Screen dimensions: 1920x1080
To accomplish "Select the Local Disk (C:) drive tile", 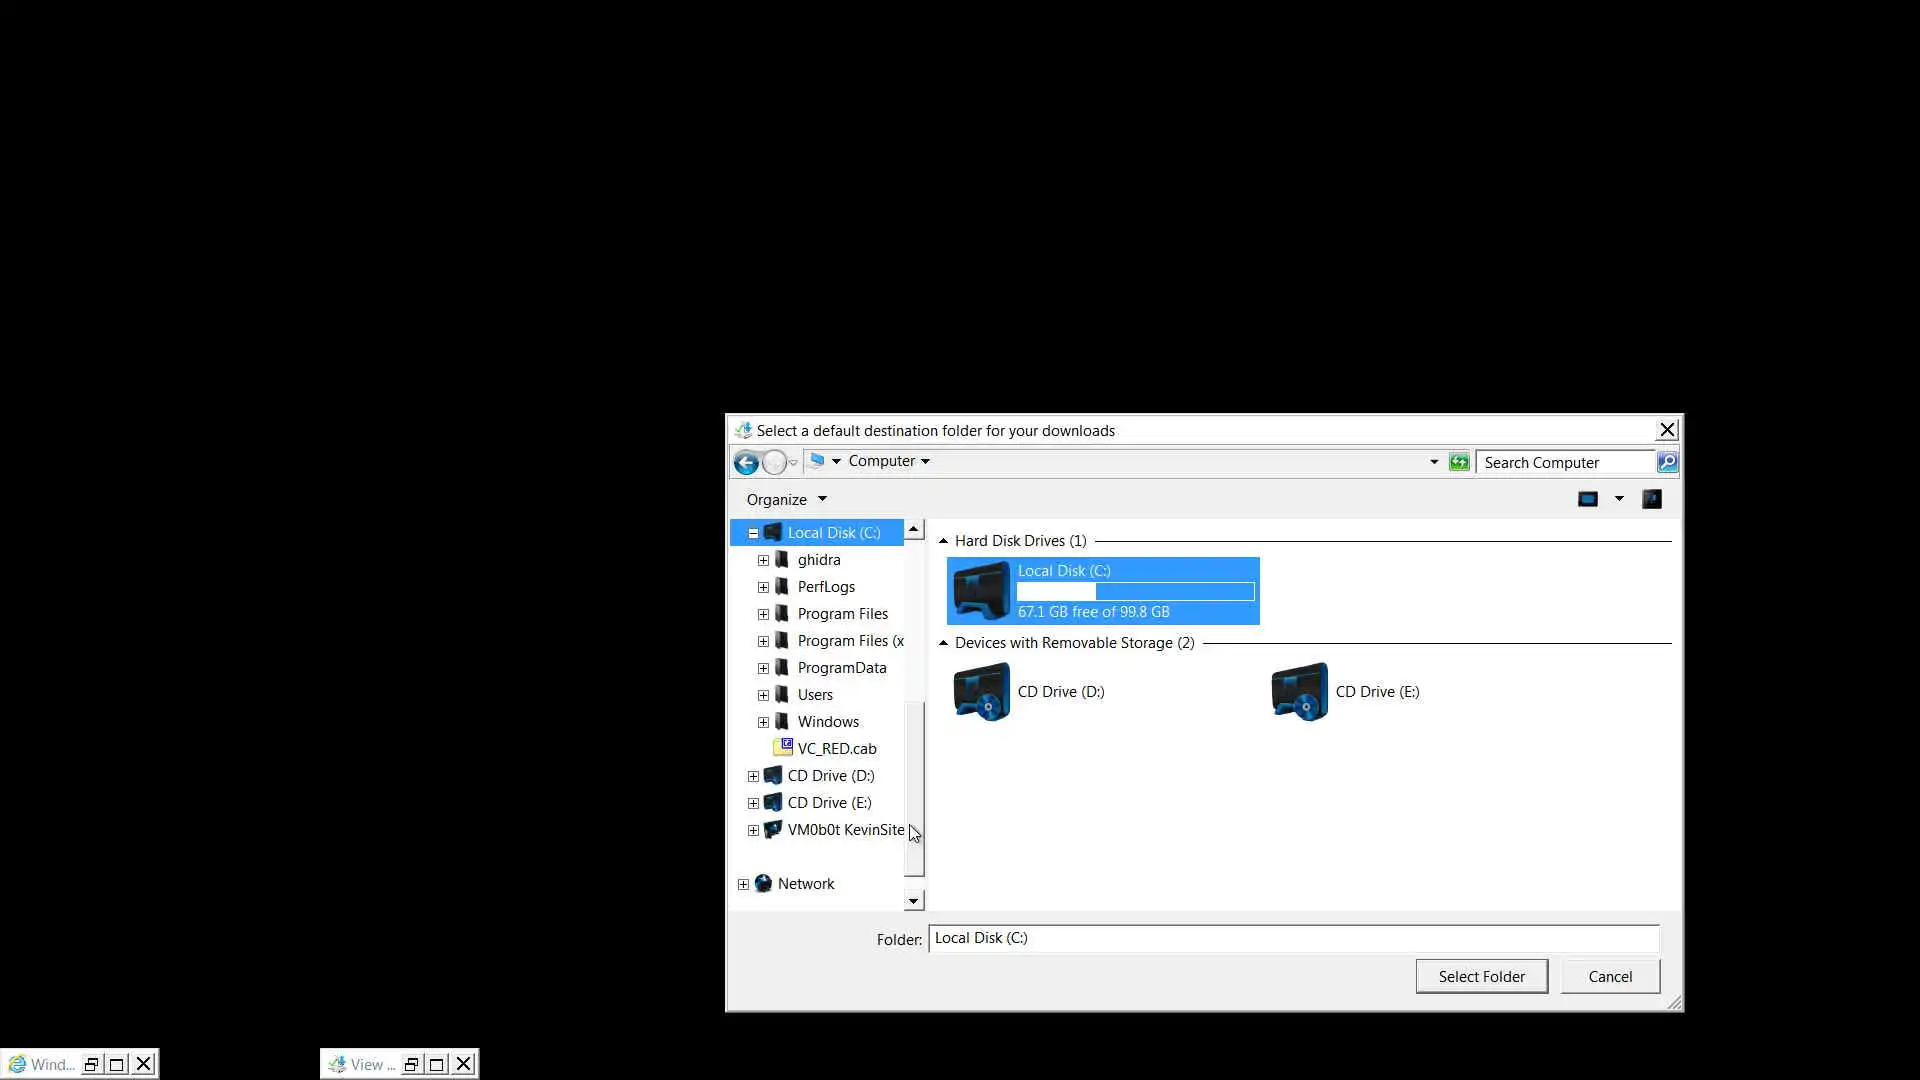I will click(1102, 591).
